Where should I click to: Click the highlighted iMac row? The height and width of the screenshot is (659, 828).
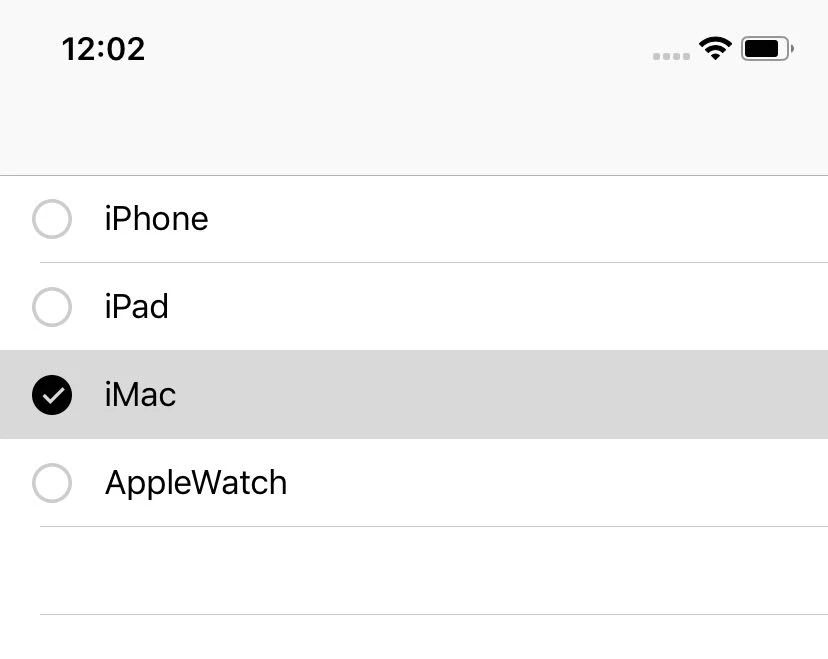[400, 395]
